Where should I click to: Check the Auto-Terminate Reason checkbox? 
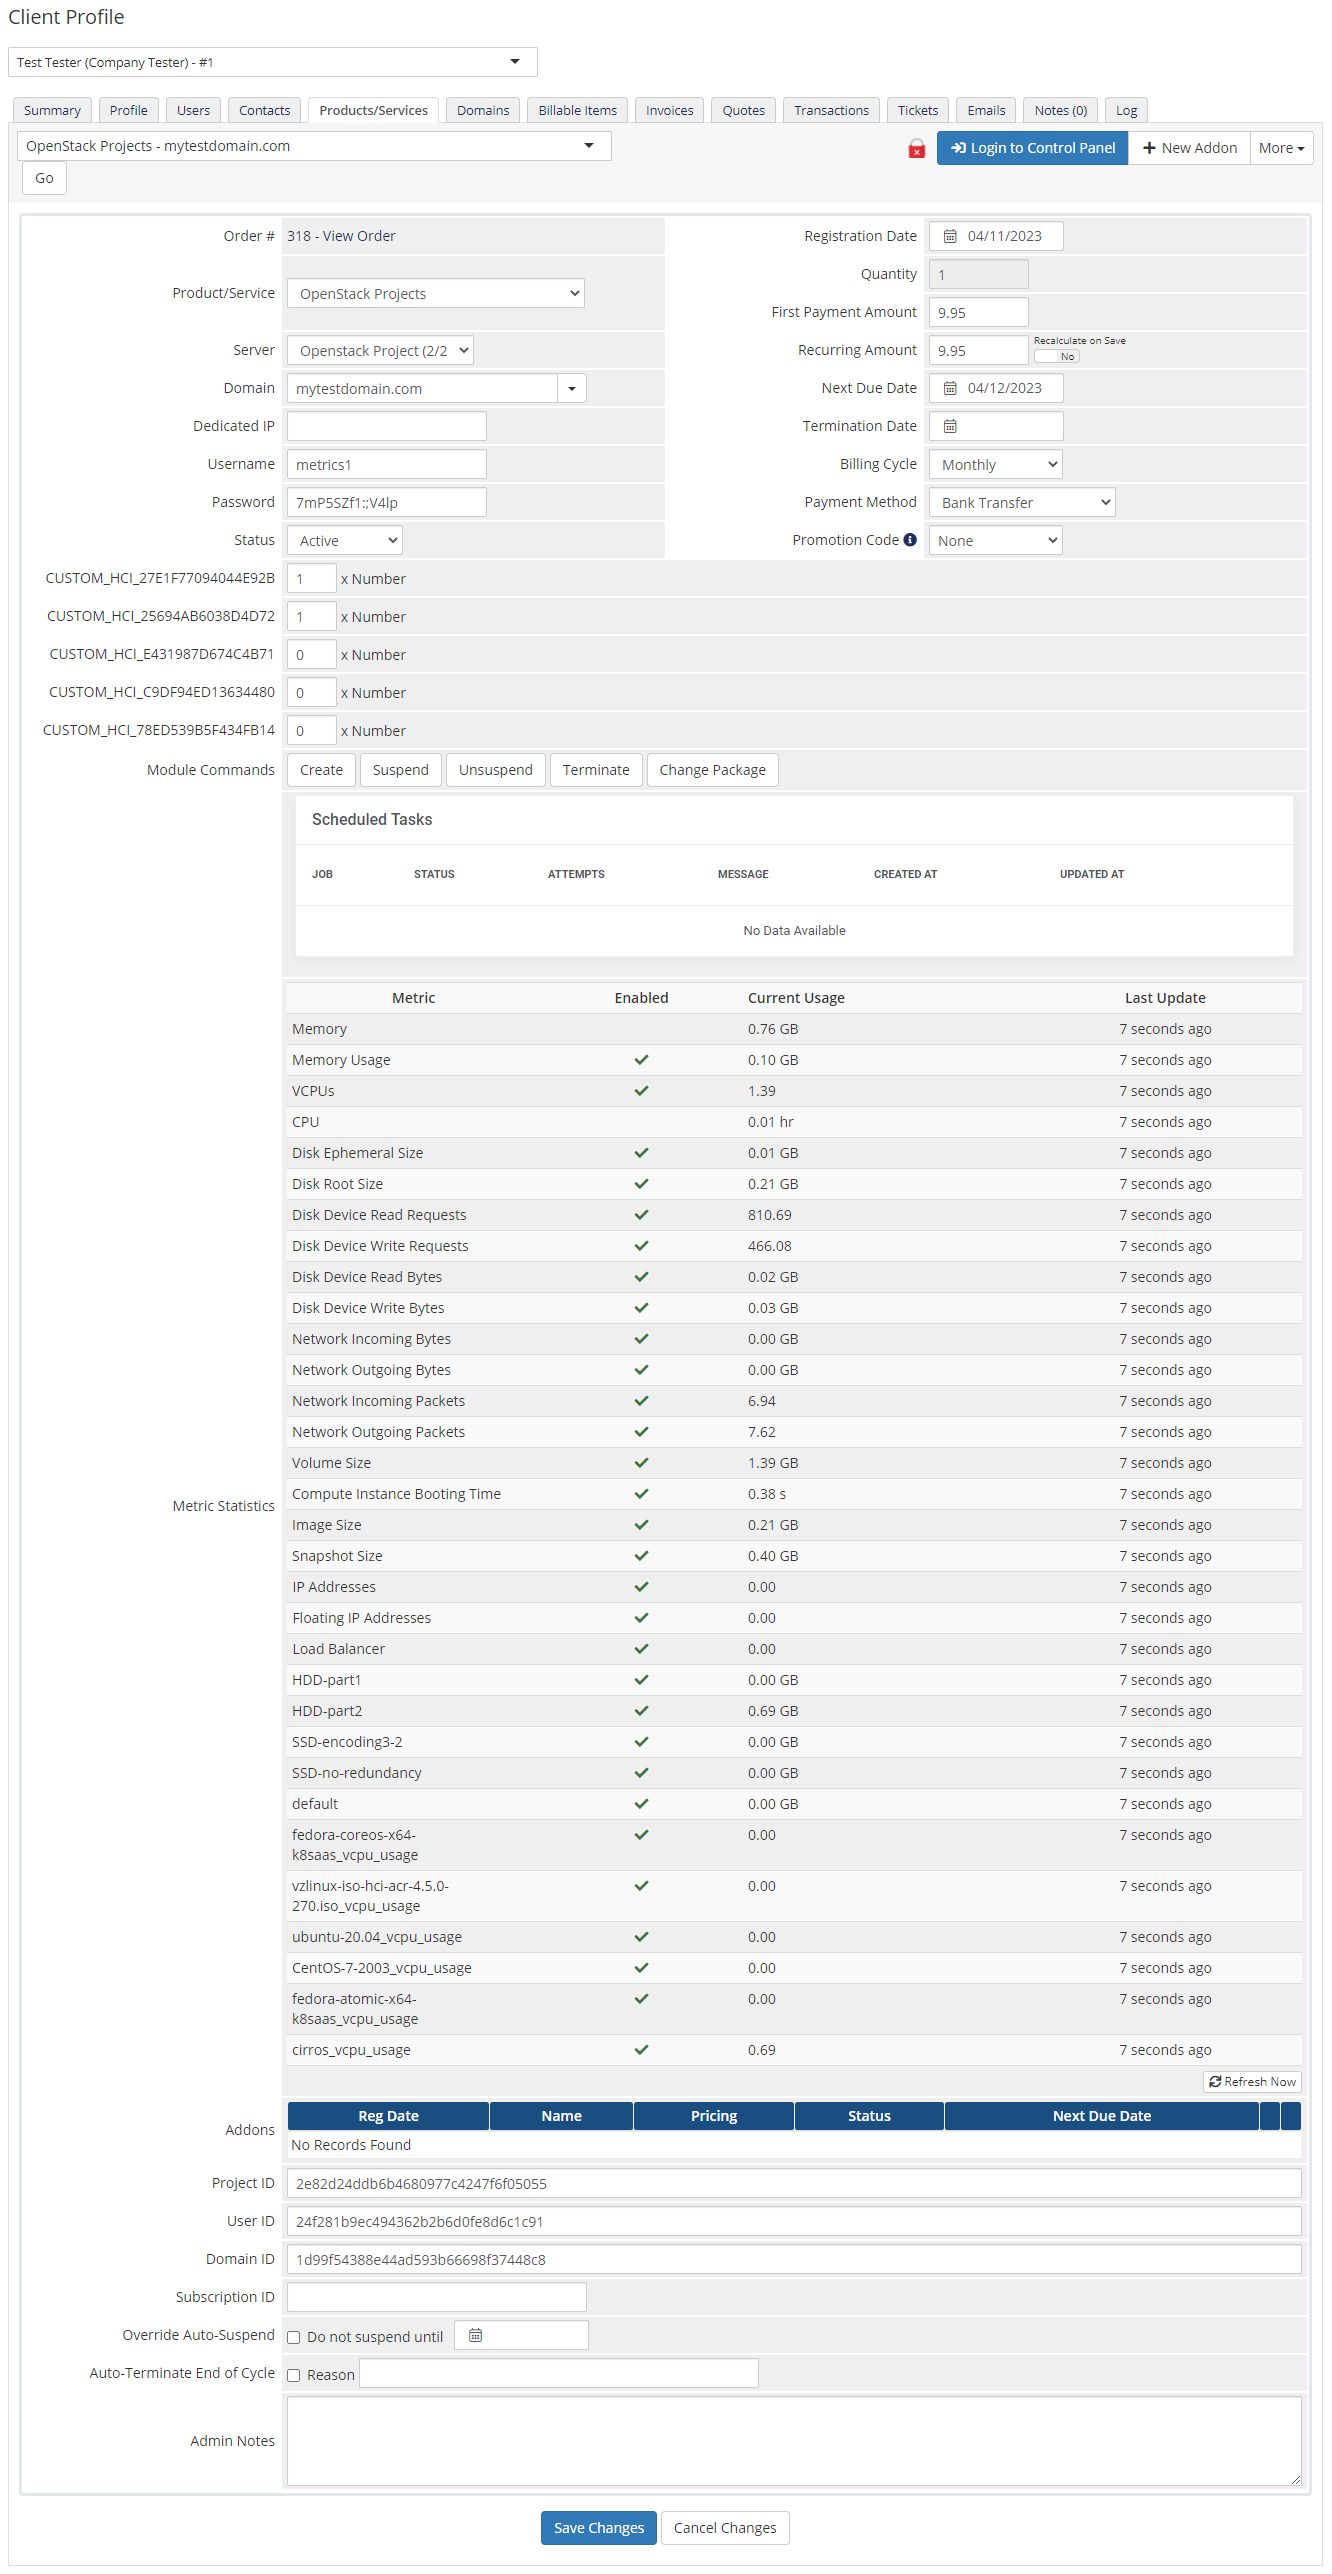click(x=294, y=2375)
